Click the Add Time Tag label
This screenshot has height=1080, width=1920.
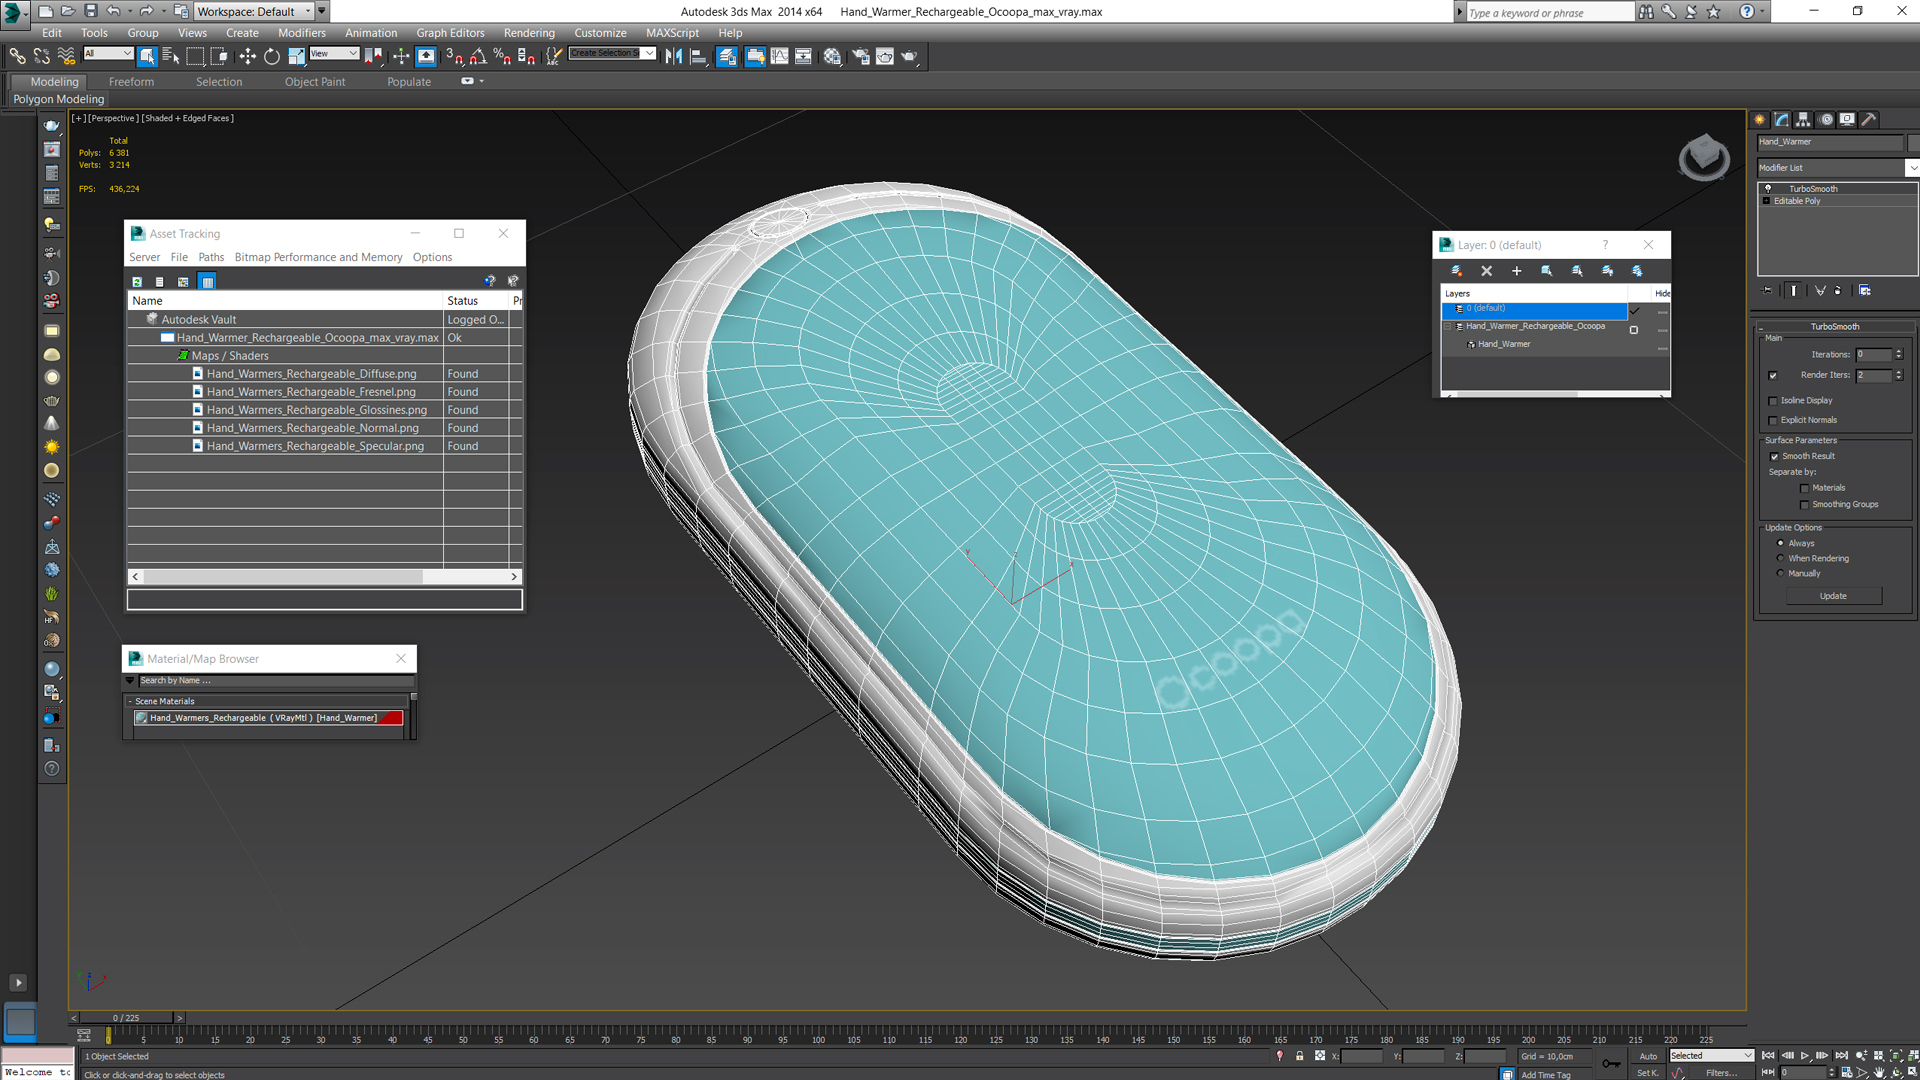point(1546,1075)
